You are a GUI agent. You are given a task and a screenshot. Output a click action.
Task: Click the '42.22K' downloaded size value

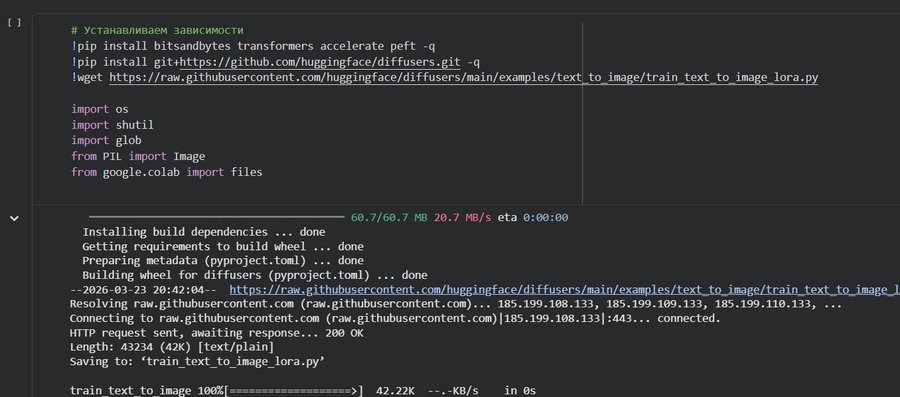(x=395, y=391)
